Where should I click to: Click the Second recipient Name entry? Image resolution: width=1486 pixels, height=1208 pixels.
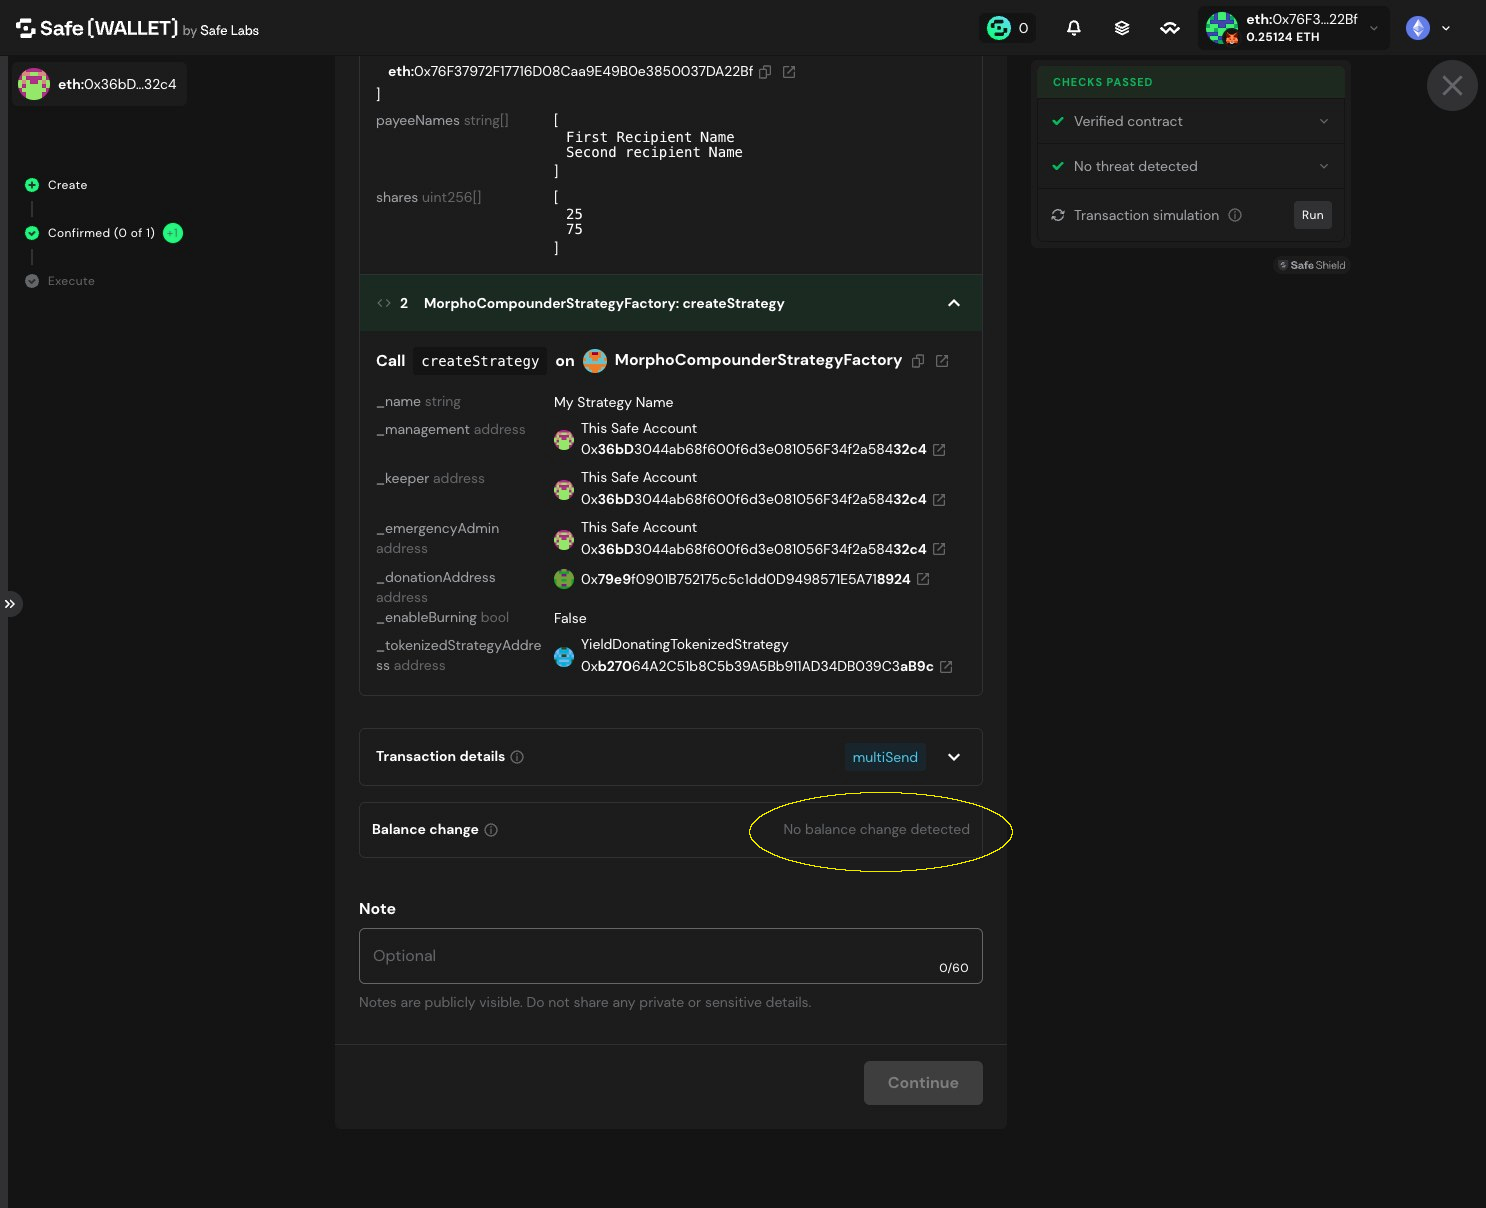pyautogui.click(x=654, y=152)
